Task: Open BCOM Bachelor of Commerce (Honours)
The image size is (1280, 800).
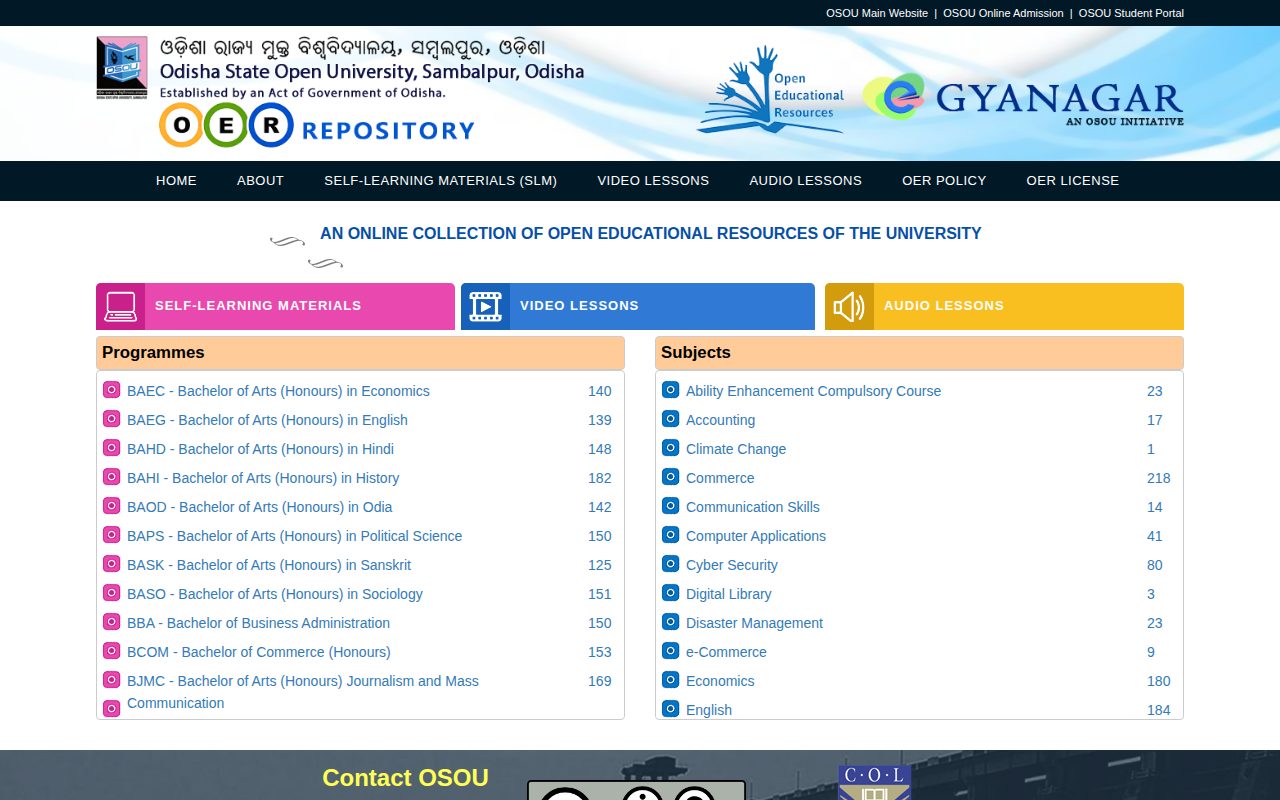Action: pyautogui.click(x=259, y=652)
